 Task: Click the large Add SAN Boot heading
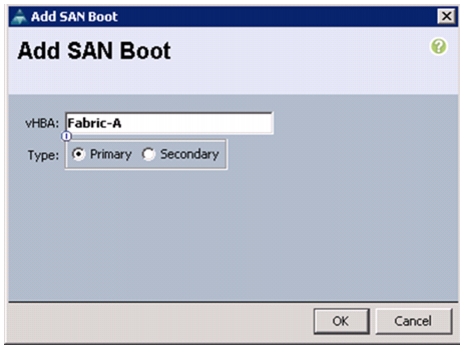pos(94,51)
